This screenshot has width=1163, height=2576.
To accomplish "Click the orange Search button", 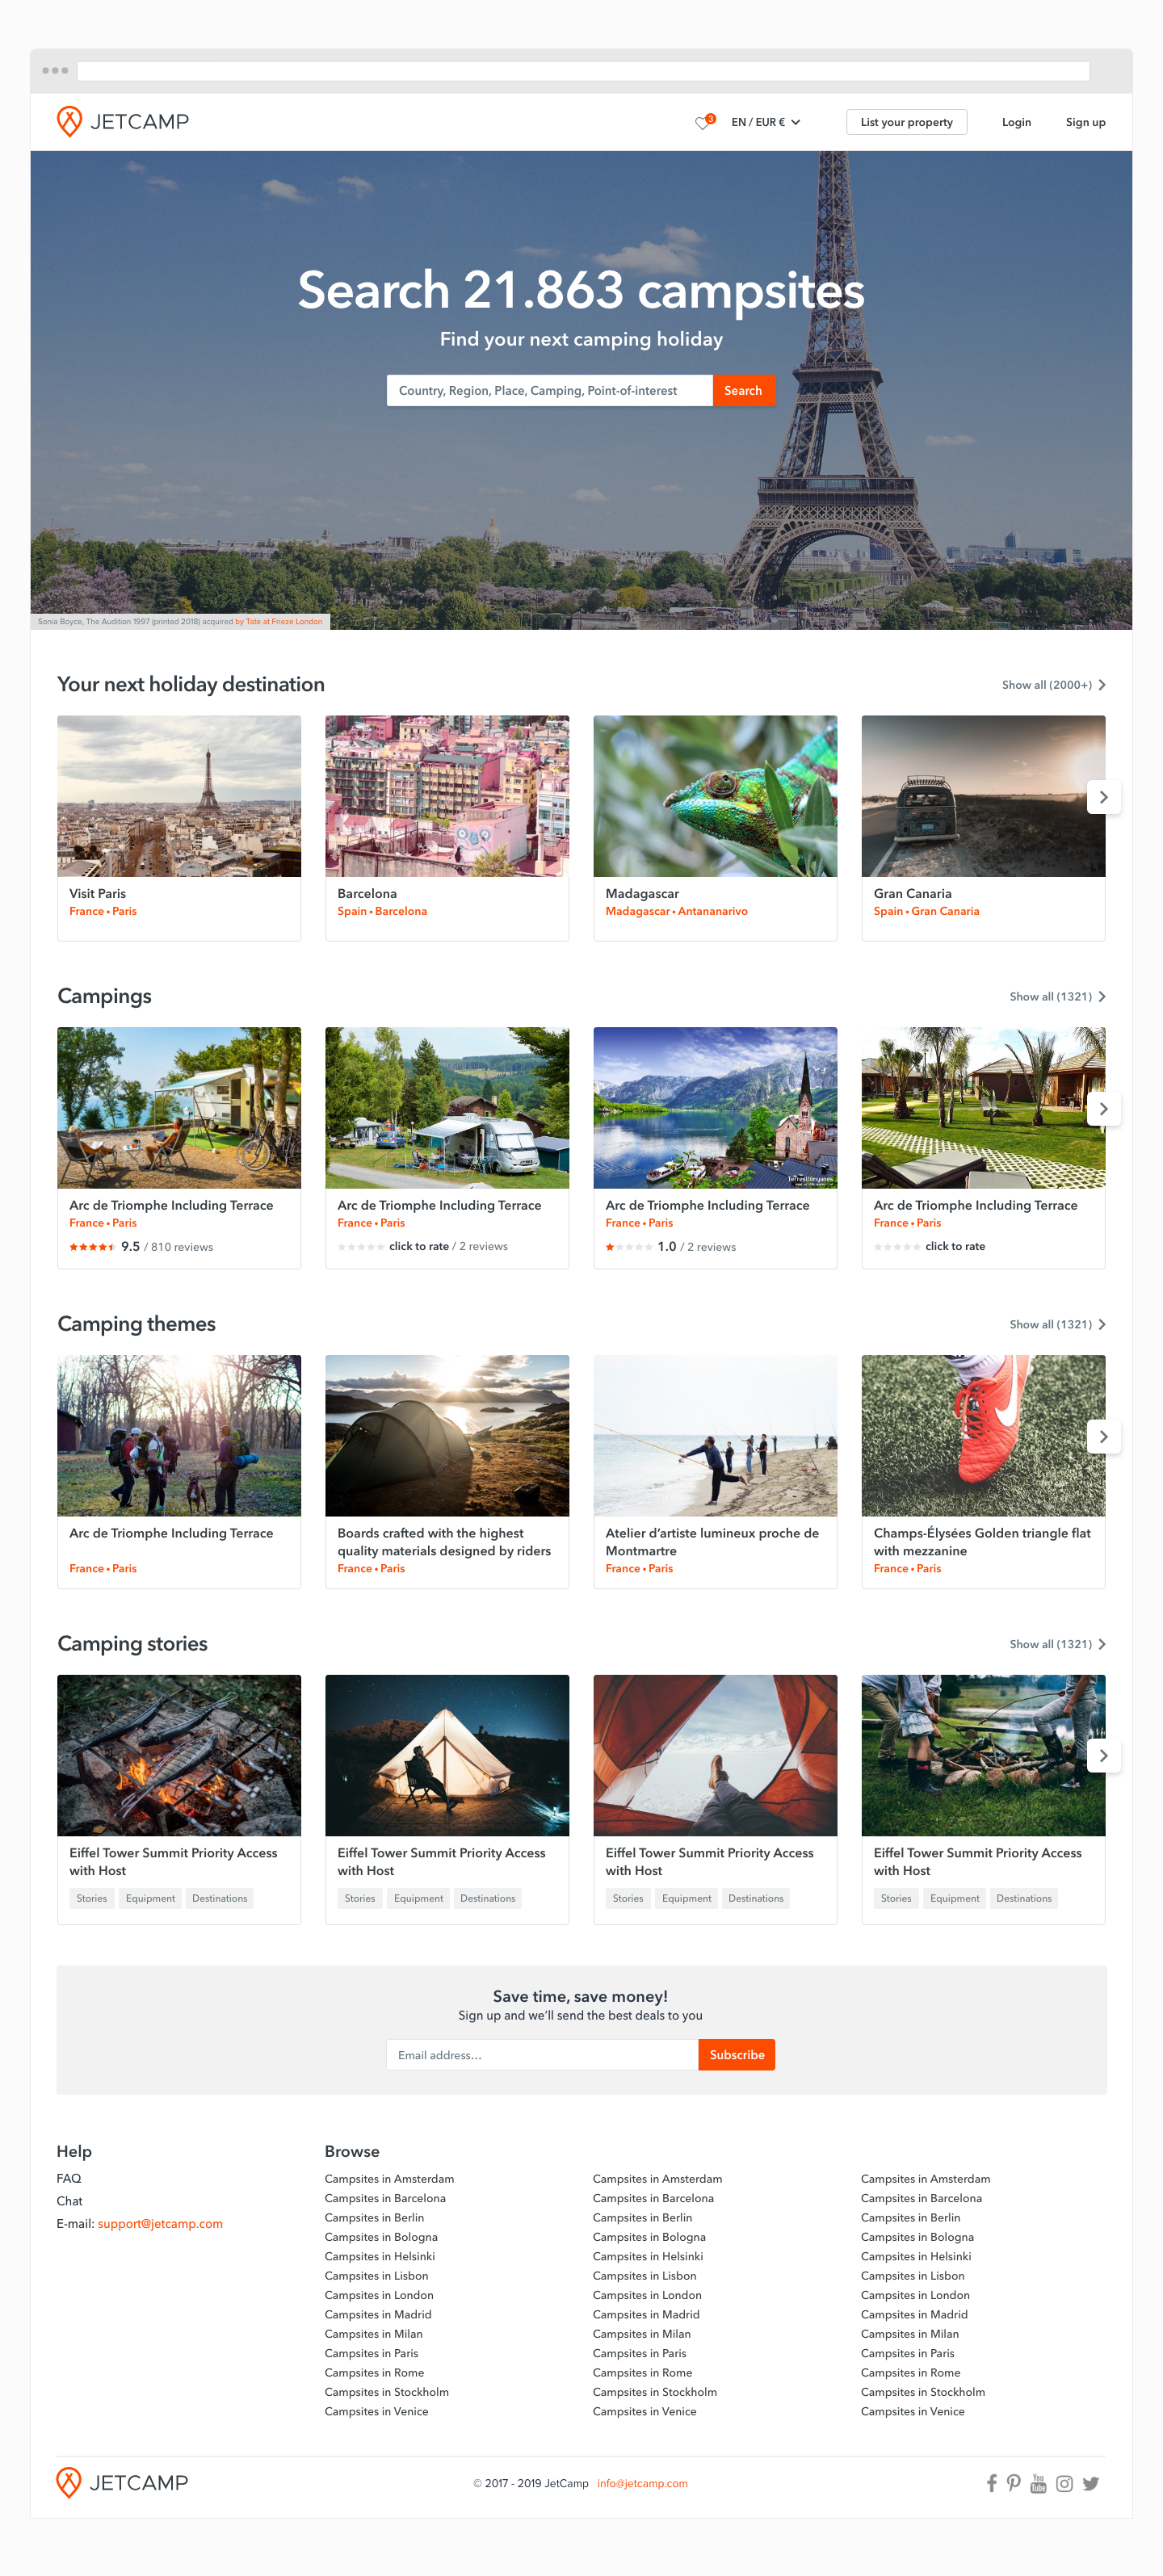I will pos(743,390).
